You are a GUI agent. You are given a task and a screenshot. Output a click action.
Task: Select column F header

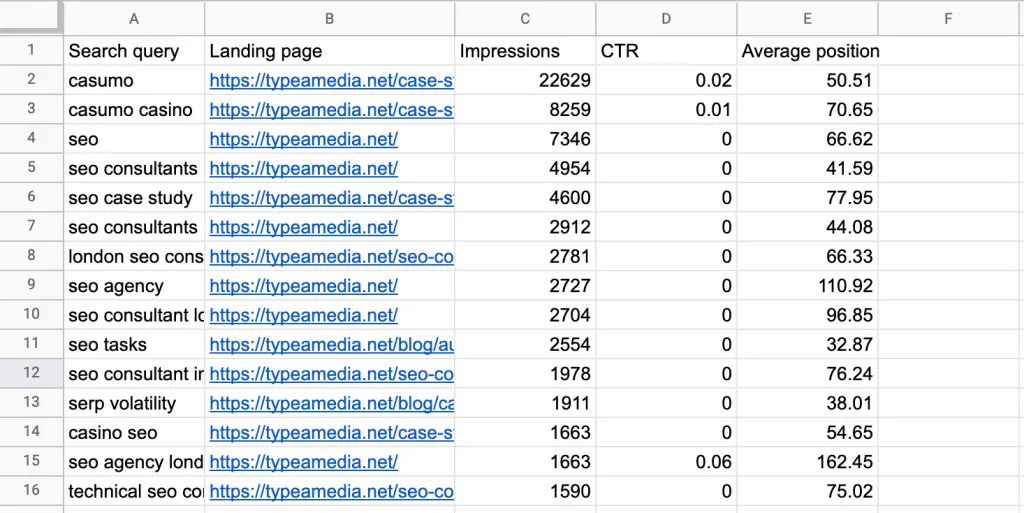[x=948, y=17]
